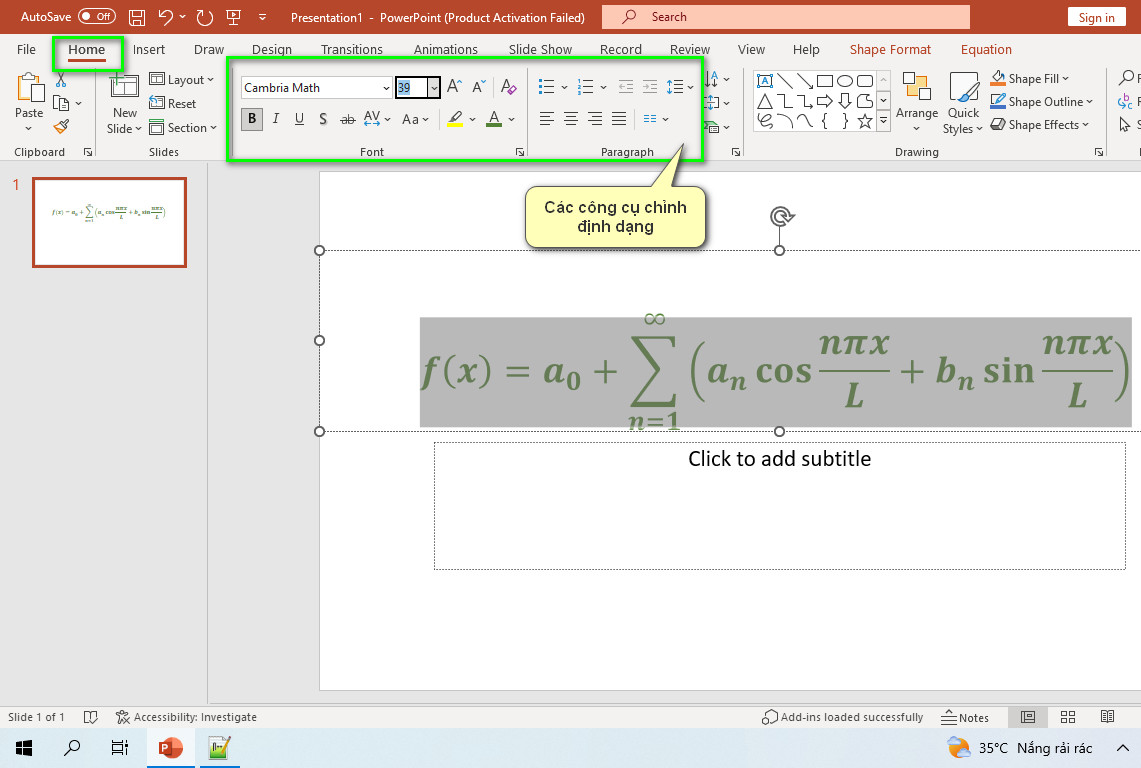Open the Insert tab

pos(148,50)
